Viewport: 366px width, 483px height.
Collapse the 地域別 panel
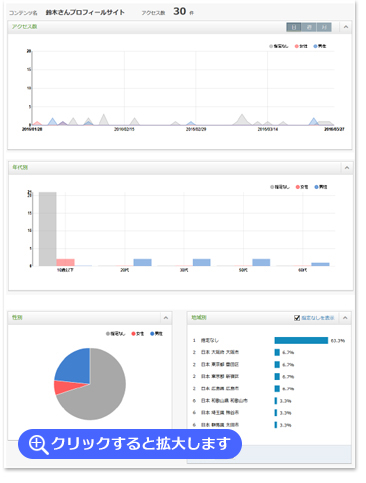coord(345,318)
